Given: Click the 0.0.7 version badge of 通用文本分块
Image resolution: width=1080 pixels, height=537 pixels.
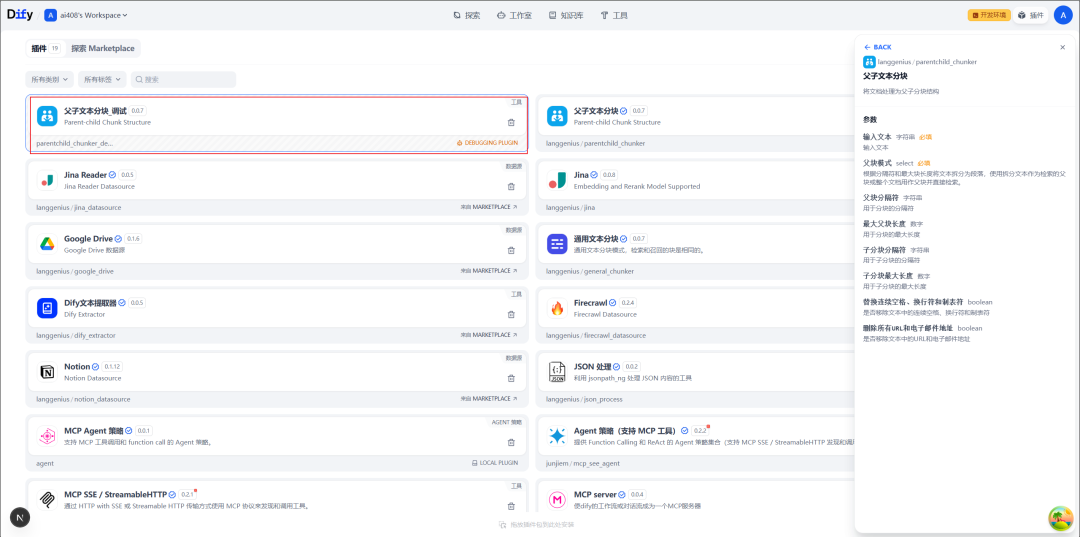Looking at the screenshot, I should [638, 238].
